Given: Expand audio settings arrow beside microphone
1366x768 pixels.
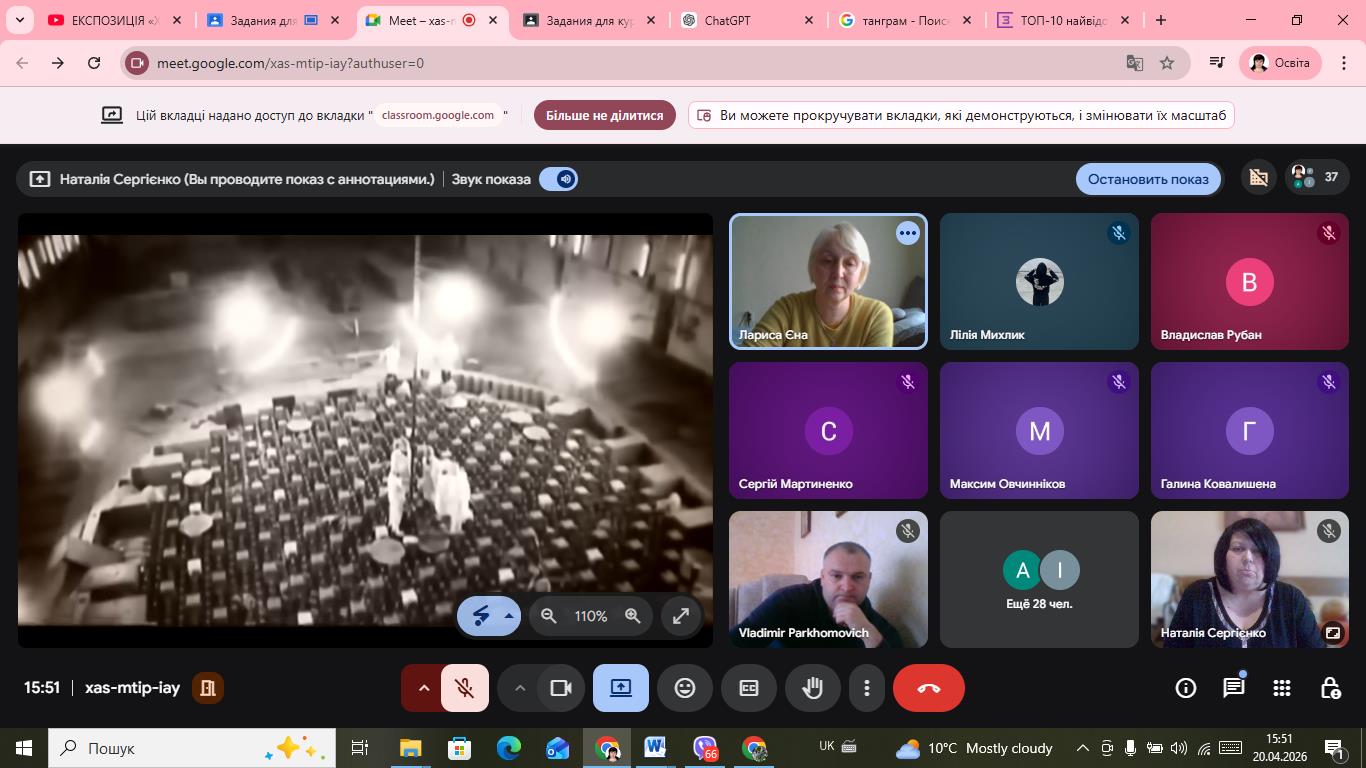Looking at the screenshot, I should pyautogui.click(x=423, y=688).
